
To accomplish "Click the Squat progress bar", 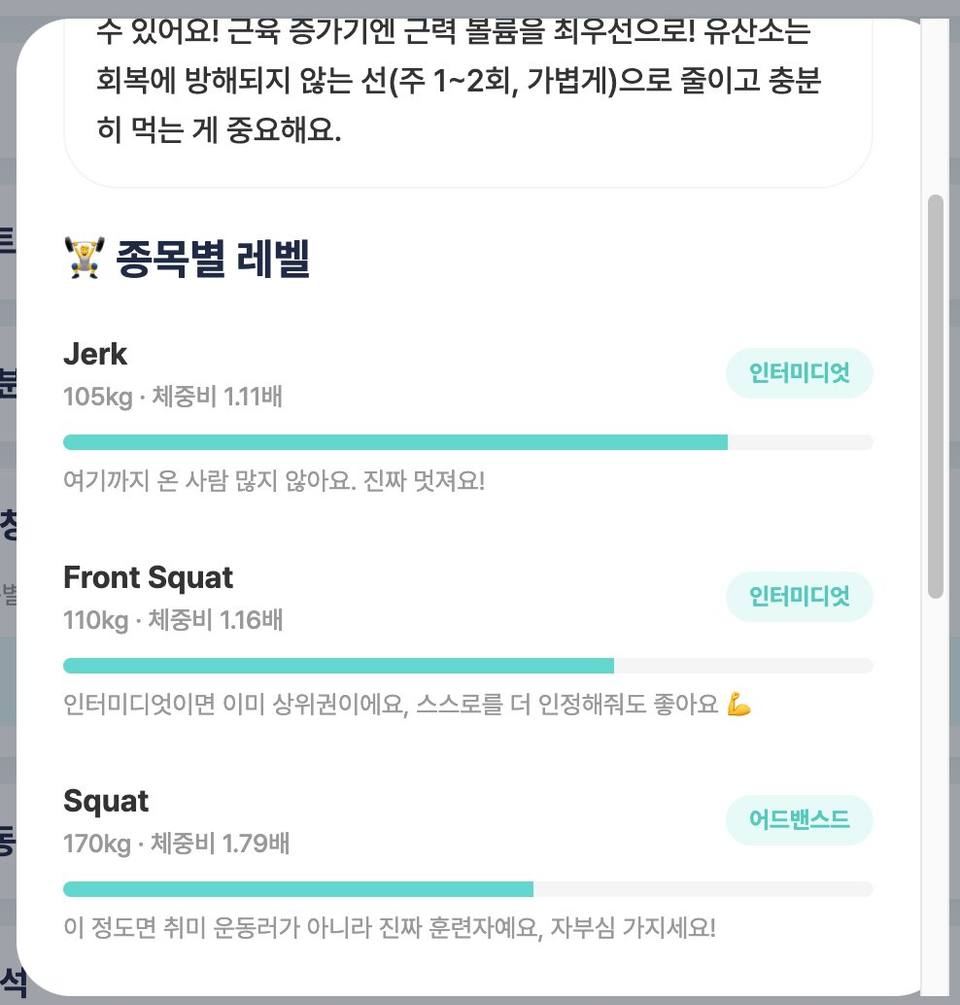I will [x=468, y=889].
